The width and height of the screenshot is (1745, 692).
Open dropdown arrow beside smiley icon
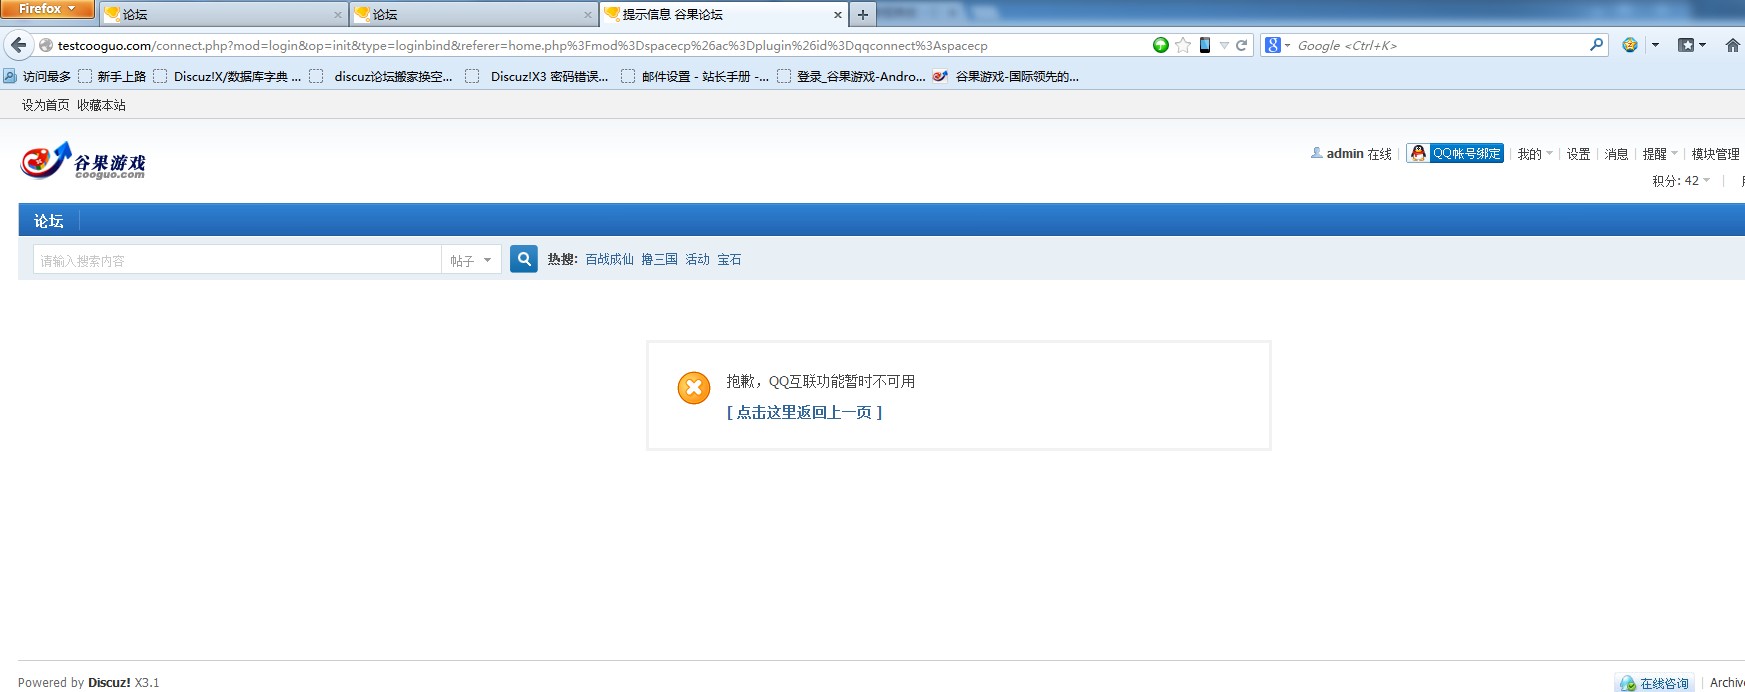point(1655,45)
